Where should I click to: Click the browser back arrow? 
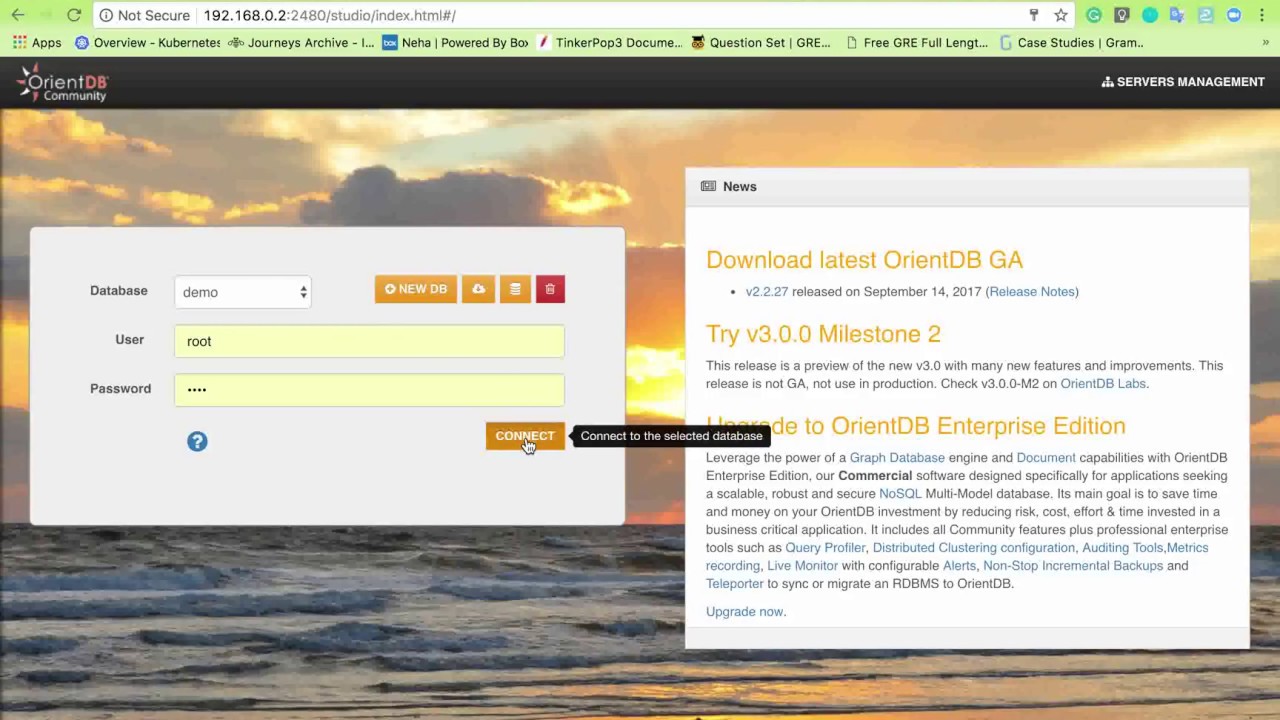click(18, 15)
